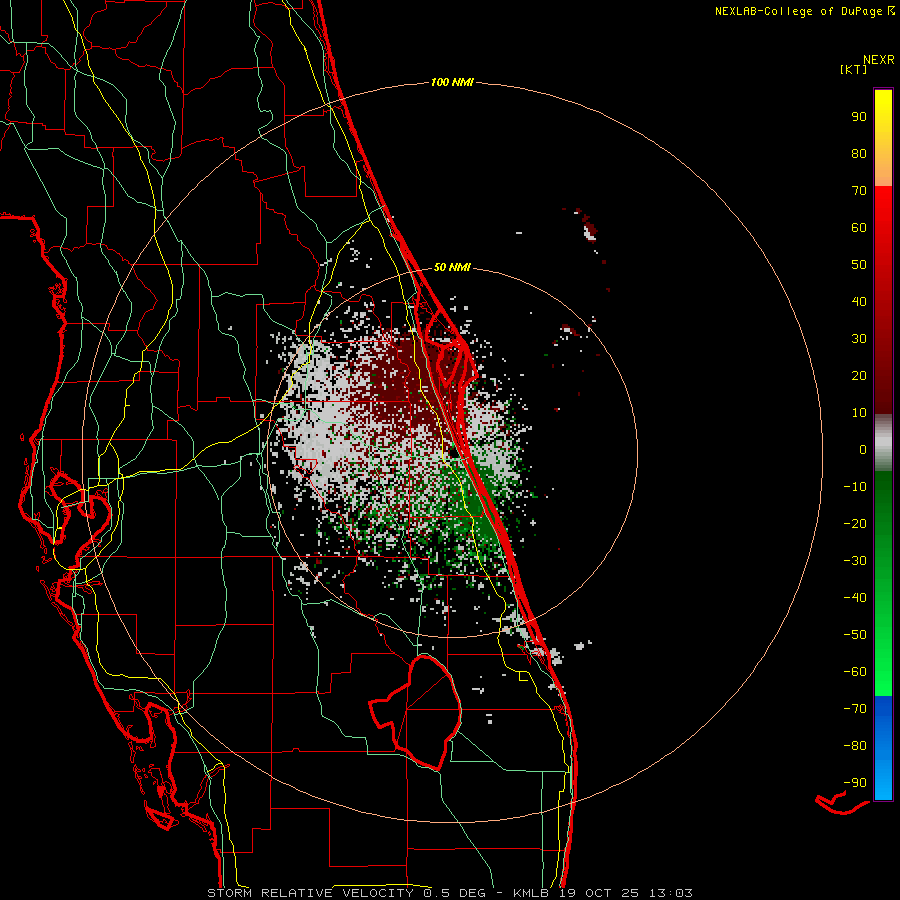
Task: Click the positive 90 knot scale value
Action: [x=859, y=117]
